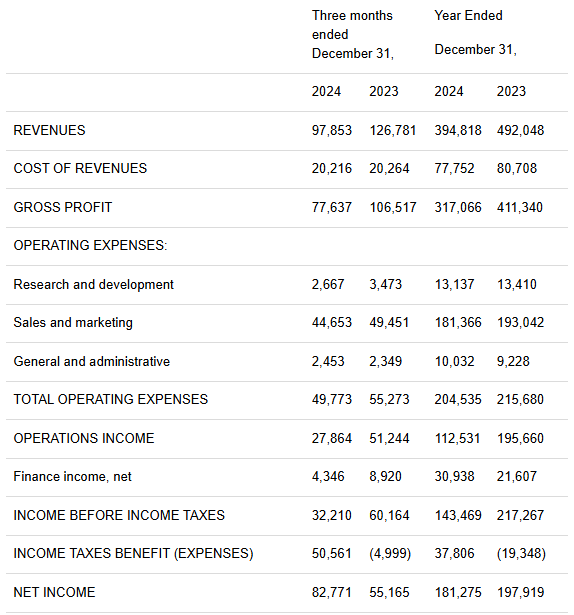Click cost of revenues value 80,708
The image size is (574, 615).
click(516, 168)
